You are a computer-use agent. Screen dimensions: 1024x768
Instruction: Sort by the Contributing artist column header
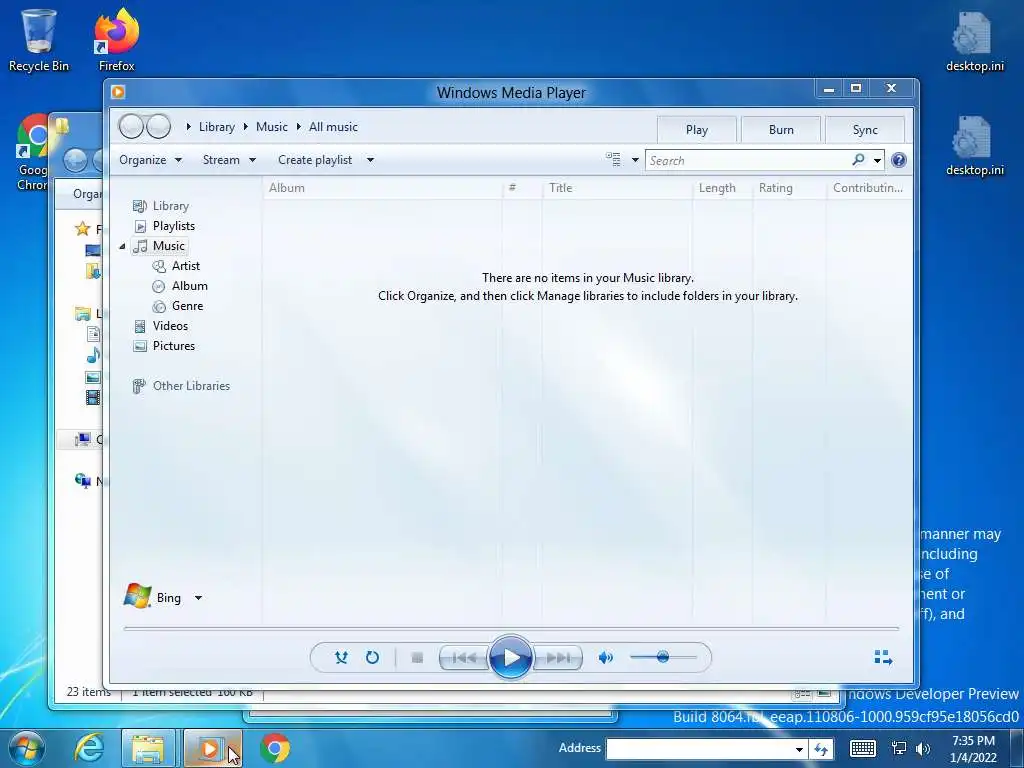(869, 188)
